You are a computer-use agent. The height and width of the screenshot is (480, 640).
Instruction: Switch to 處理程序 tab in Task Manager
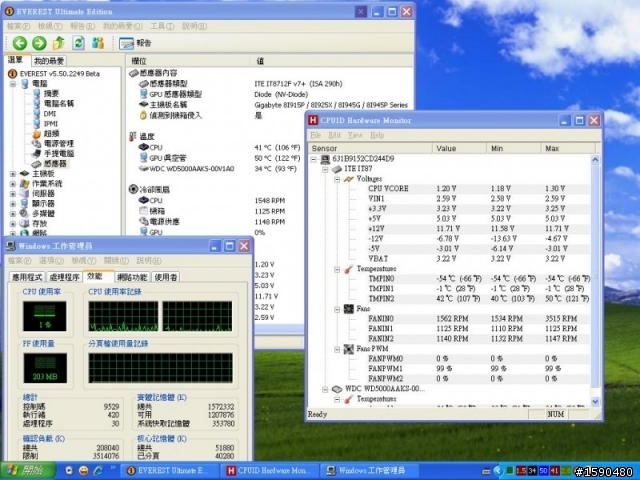(x=64, y=278)
